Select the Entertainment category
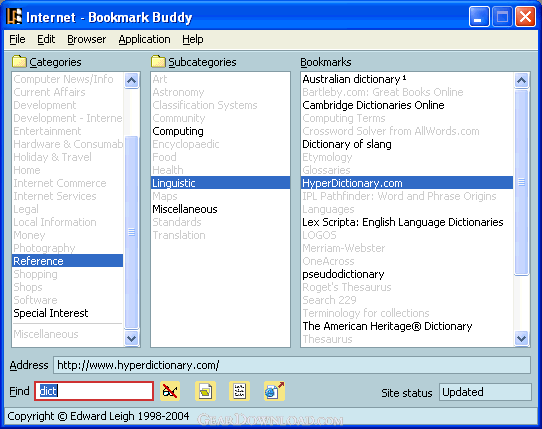 67,131
